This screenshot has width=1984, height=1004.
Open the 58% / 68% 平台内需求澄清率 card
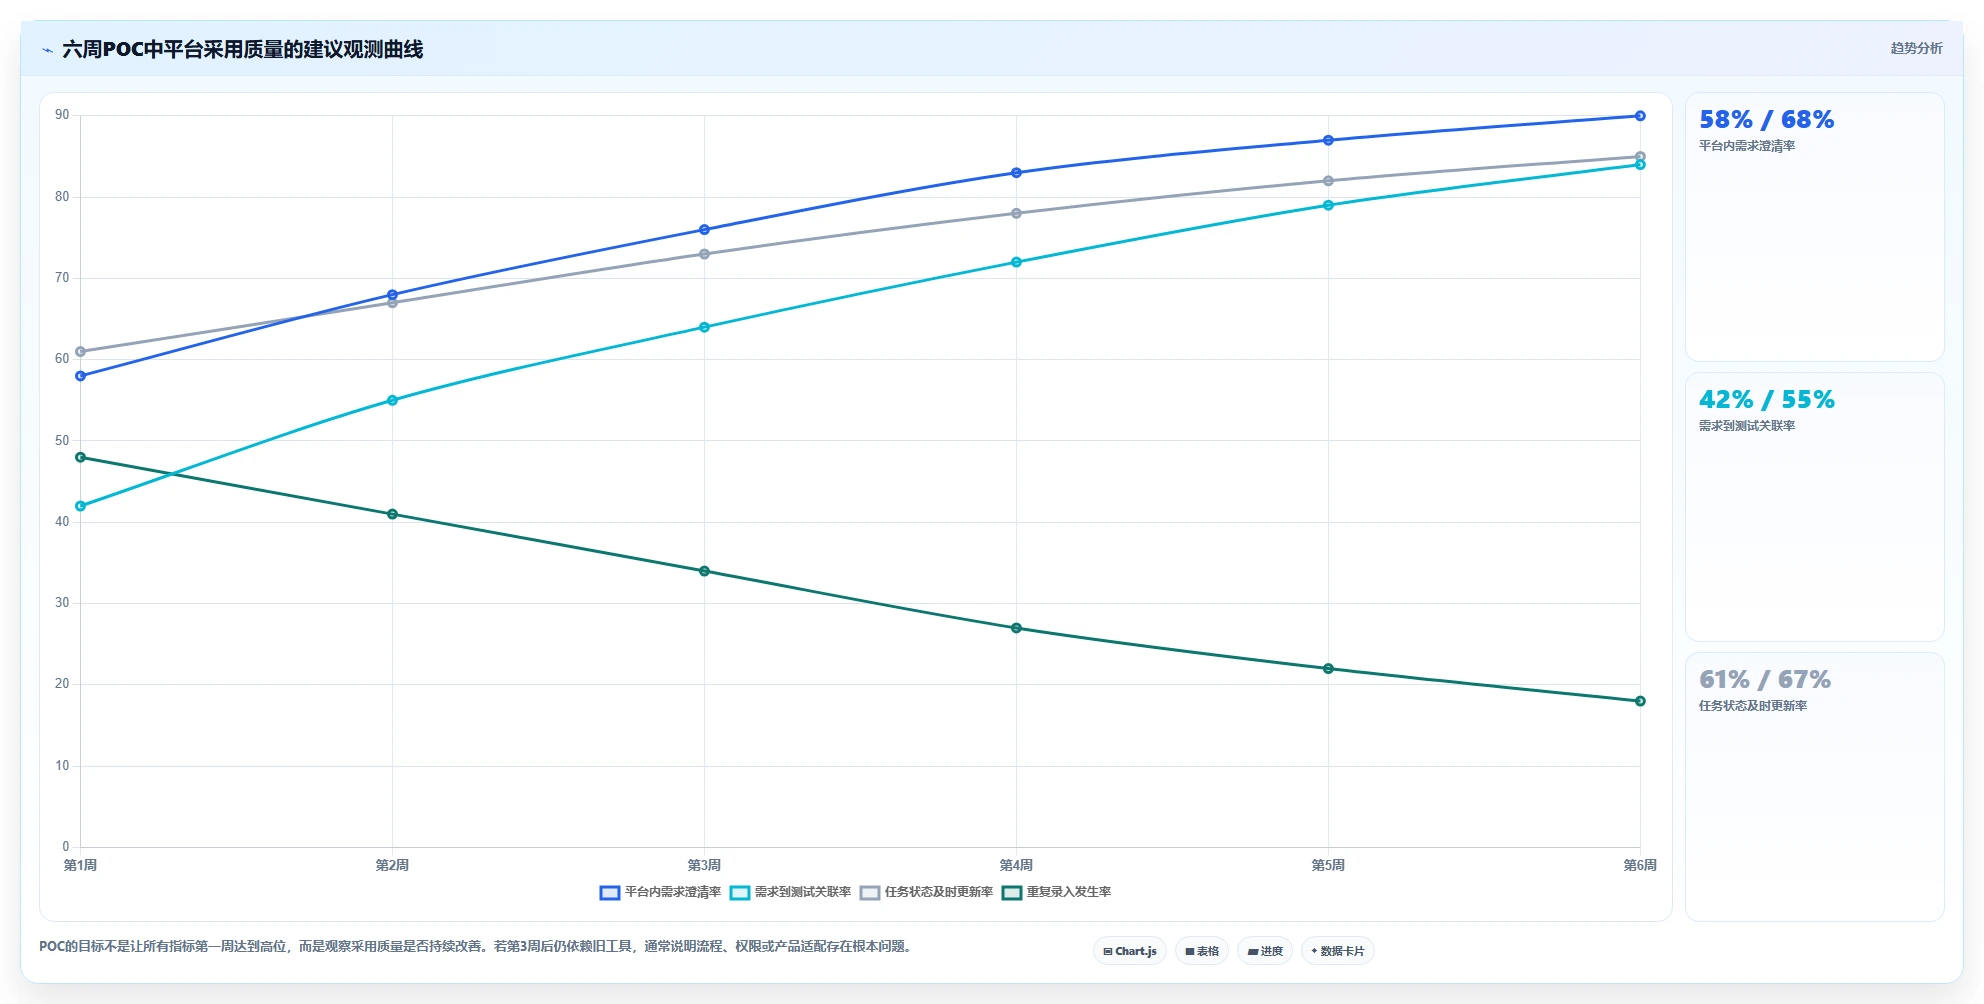tap(1814, 227)
